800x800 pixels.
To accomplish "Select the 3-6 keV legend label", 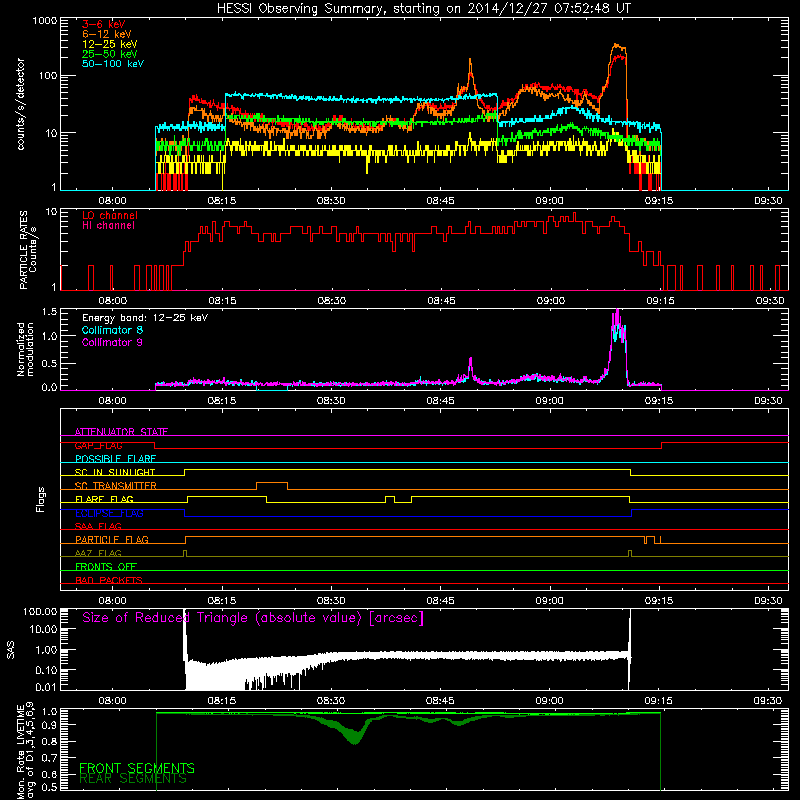I will click(104, 24).
